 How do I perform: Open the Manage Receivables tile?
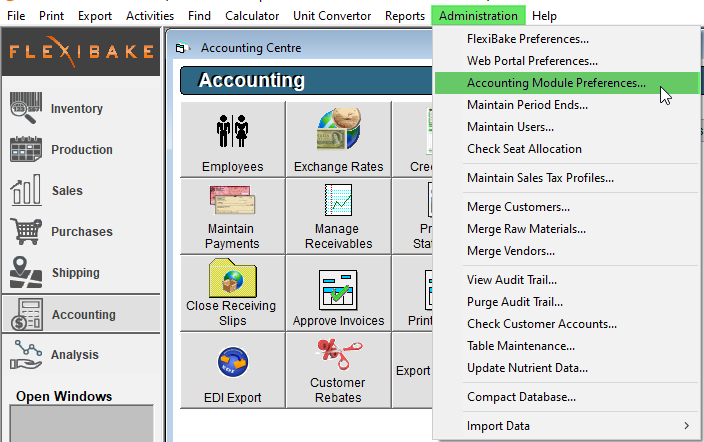coord(339,217)
